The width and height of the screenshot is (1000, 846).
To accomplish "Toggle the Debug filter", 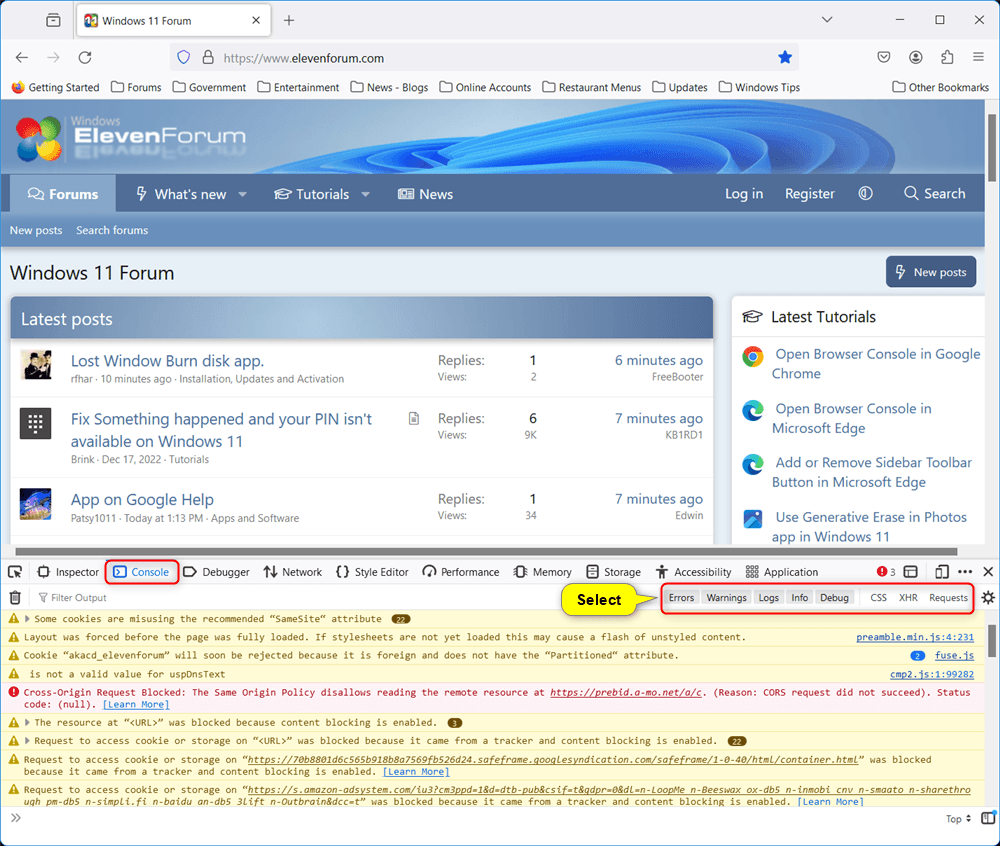I will click(834, 597).
